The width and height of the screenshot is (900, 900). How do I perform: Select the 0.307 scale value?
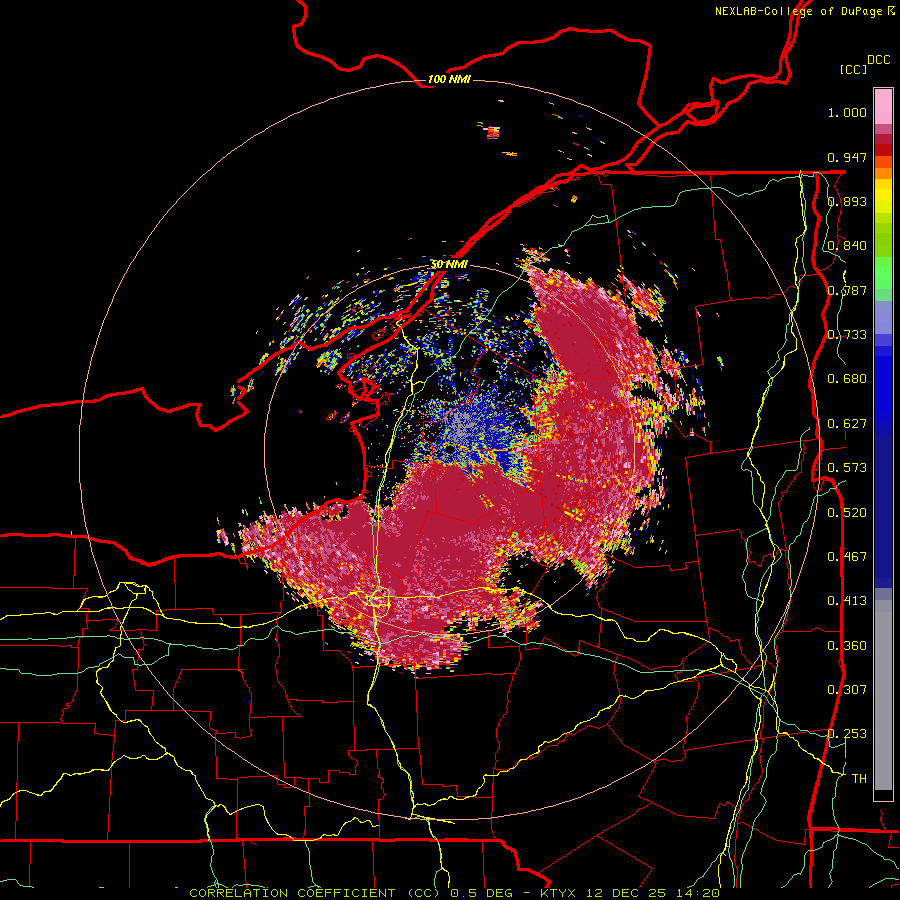pyautogui.click(x=847, y=690)
